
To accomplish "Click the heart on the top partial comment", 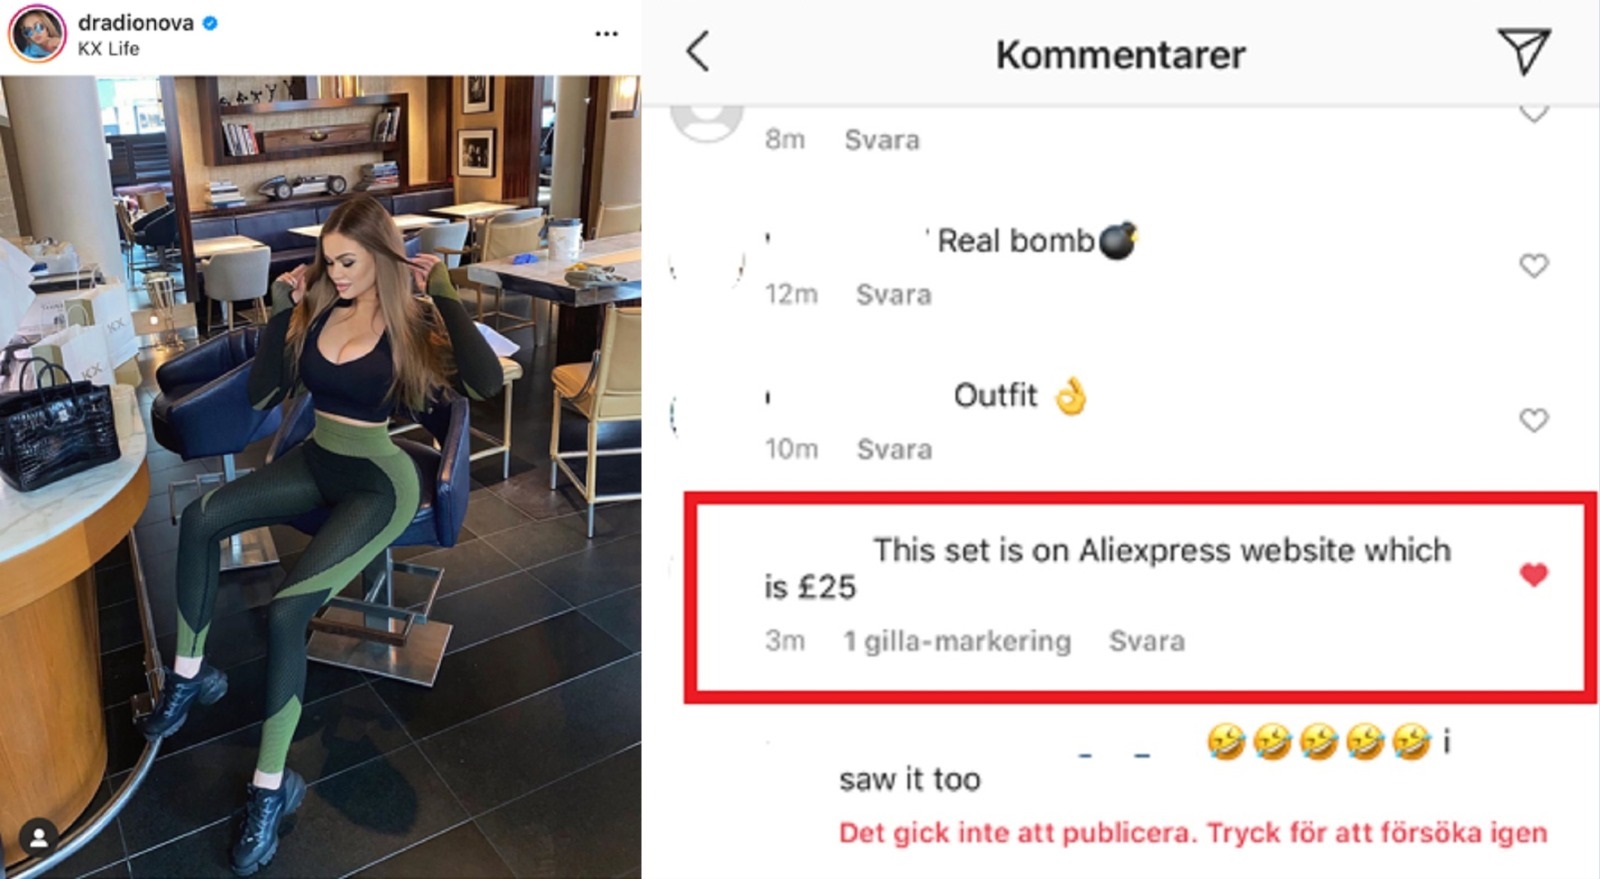I will (1533, 113).
